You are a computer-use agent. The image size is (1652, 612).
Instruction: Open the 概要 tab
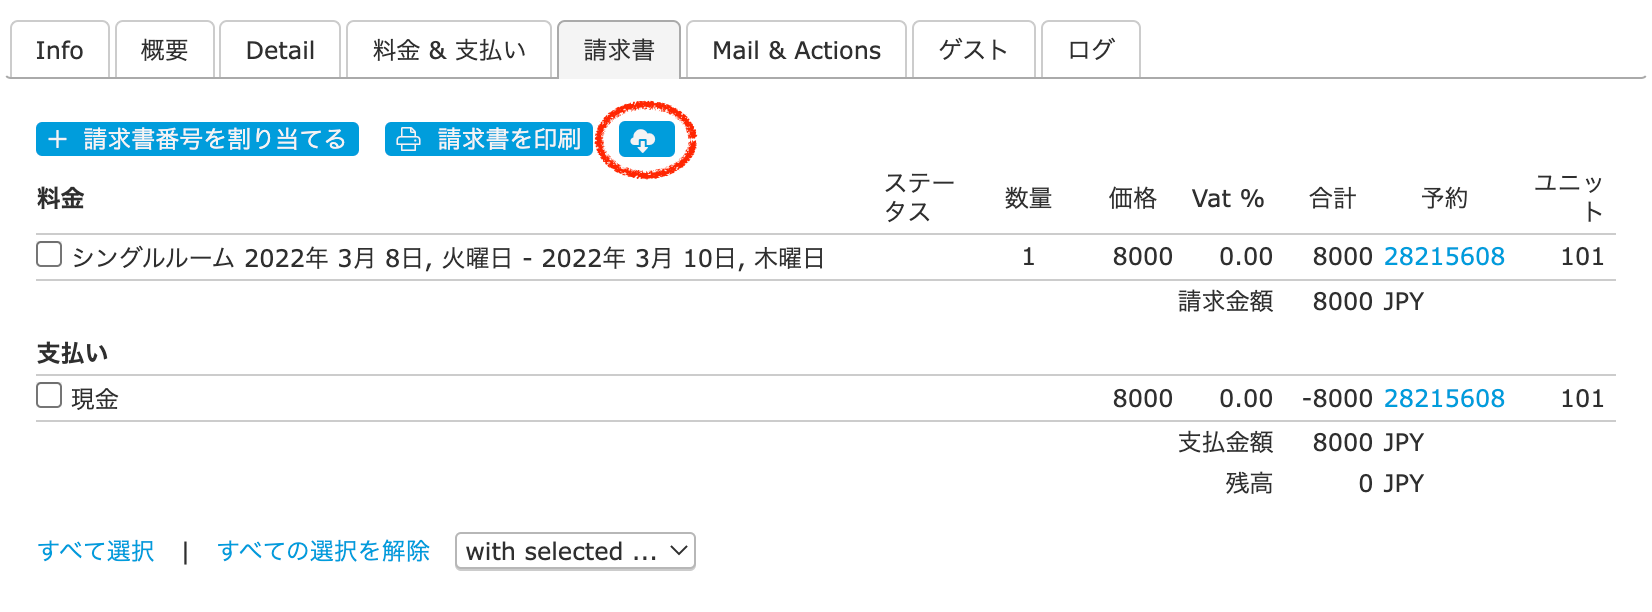[x=165, y=50]
